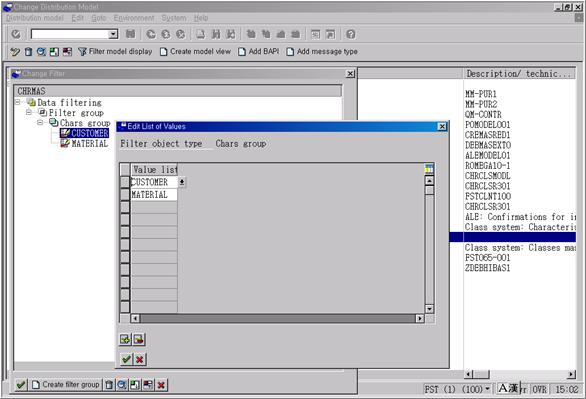Click the red X cancel icon in Change Filter footer

pos(161,384)
